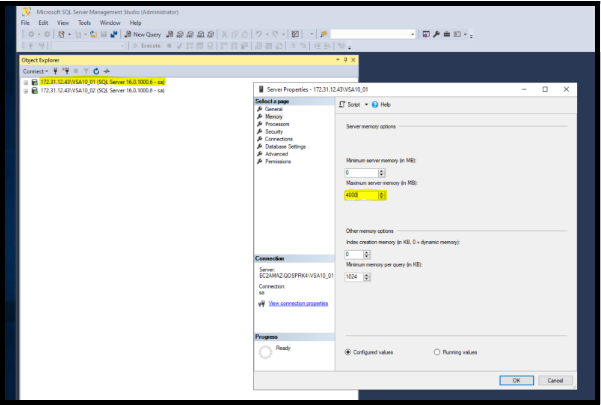Click the Connect Object Explorer plug icon
Screen dimensions: 601x405
coord(56,71)
